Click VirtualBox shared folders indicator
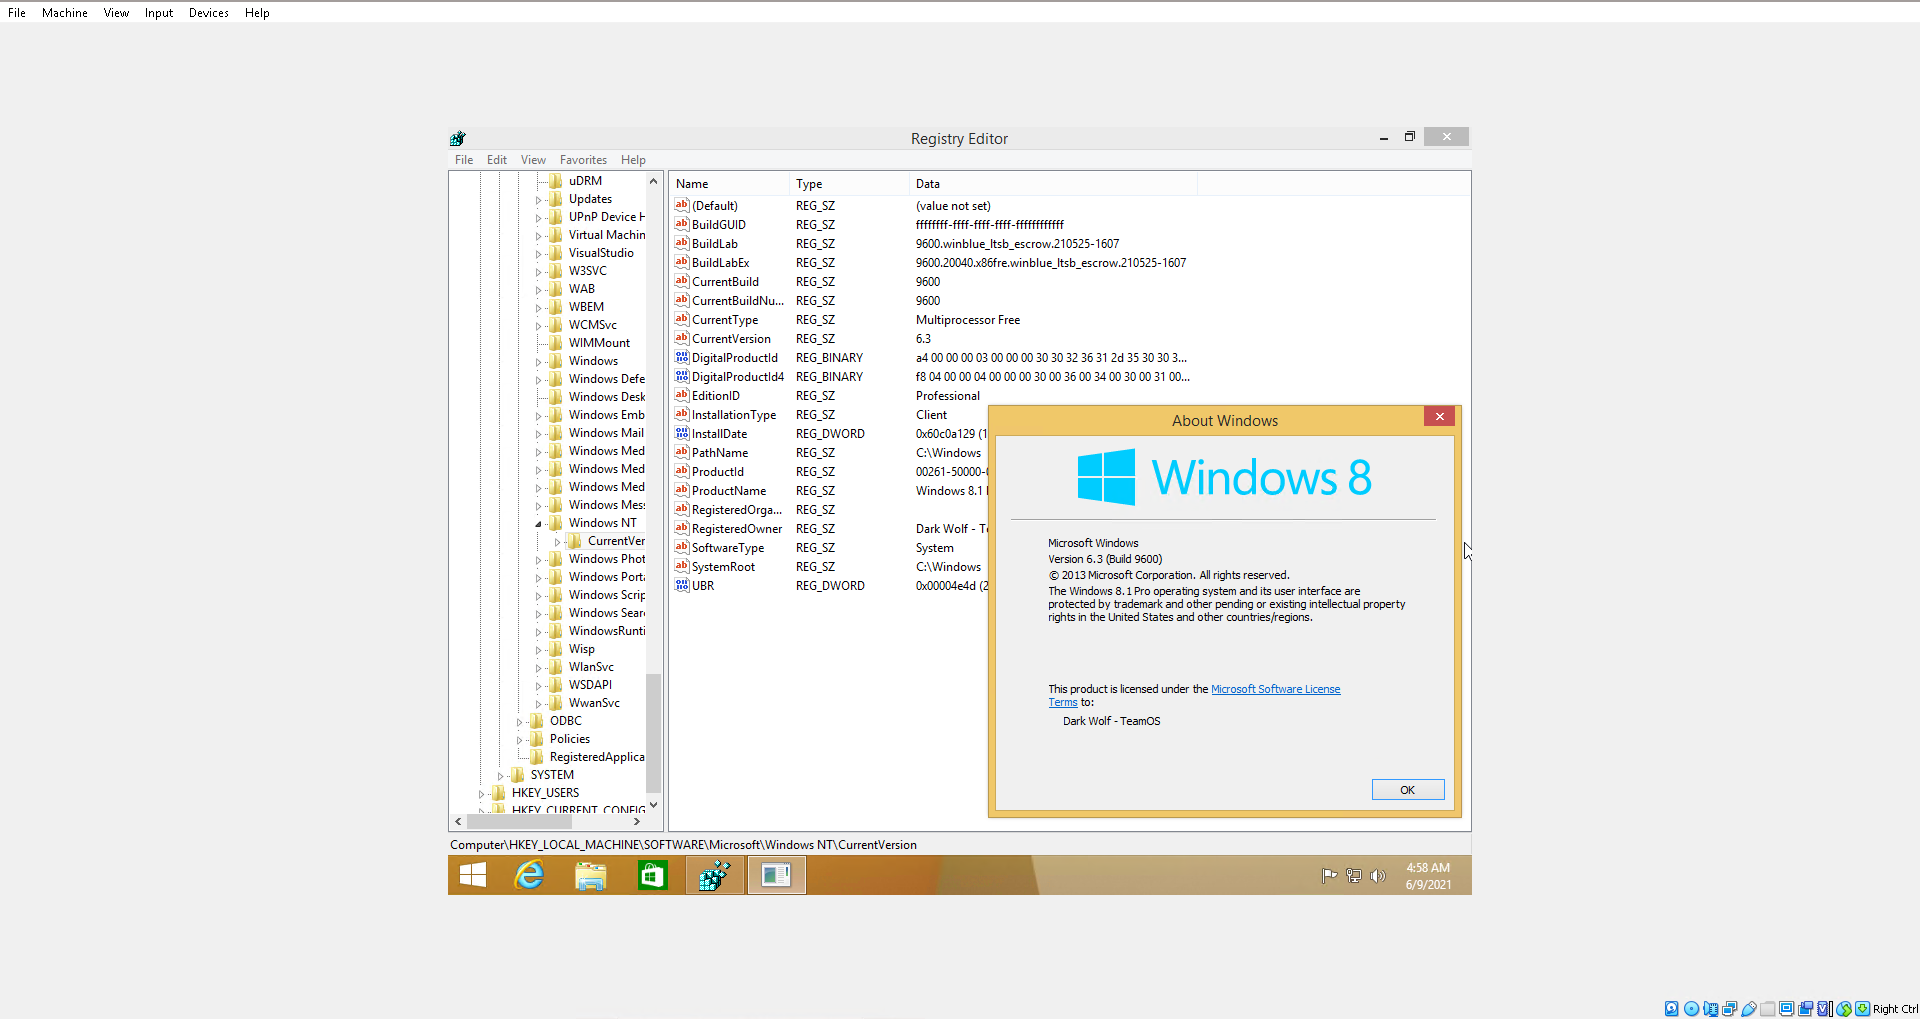 click(1768, 1009)
